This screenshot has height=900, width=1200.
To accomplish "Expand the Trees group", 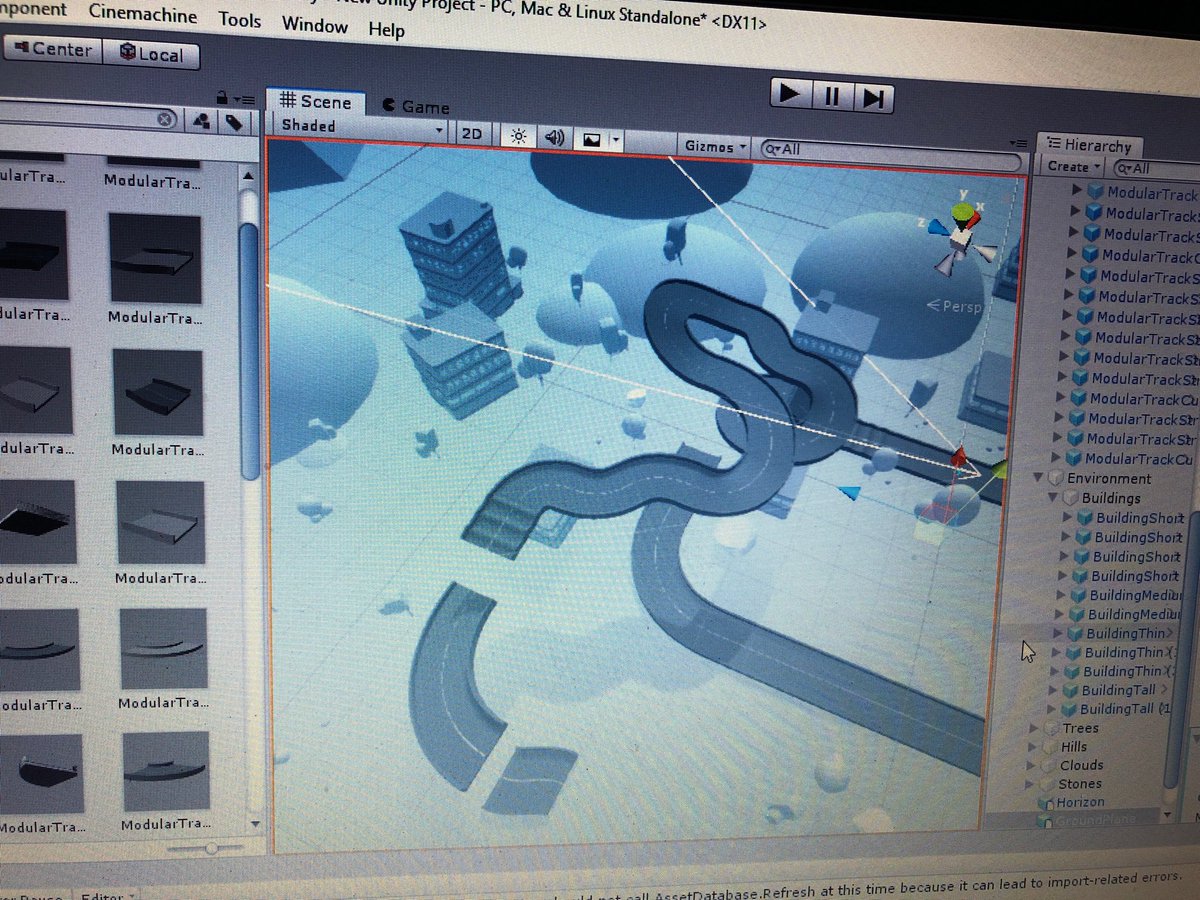I will [1034, 727].
